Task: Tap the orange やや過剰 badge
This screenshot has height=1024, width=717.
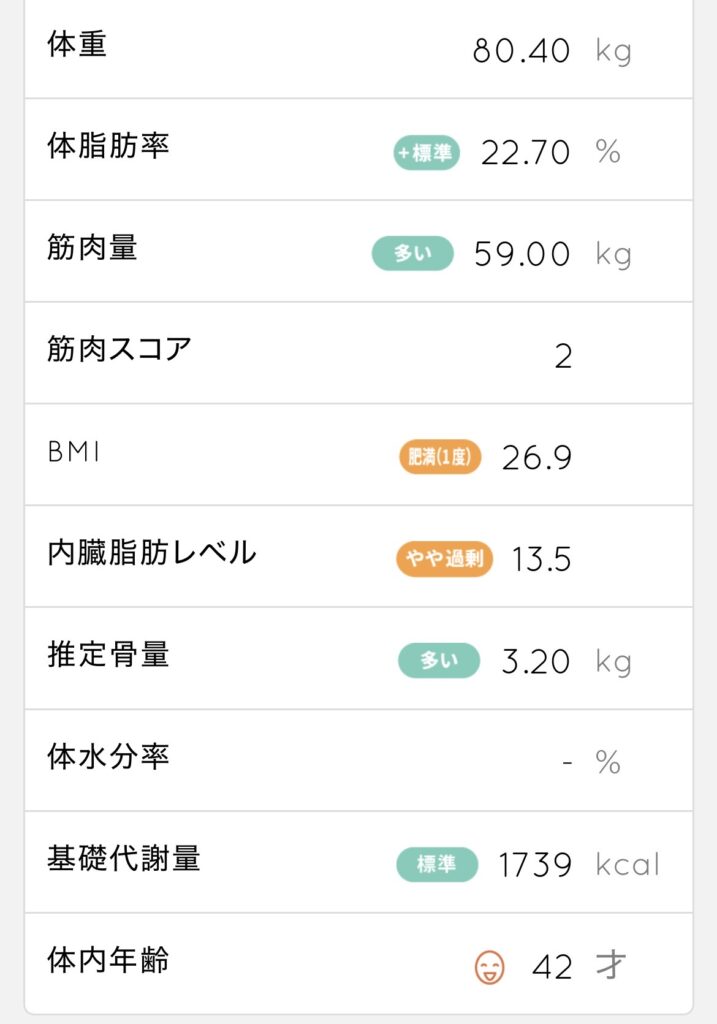Action: coord(445,559)
